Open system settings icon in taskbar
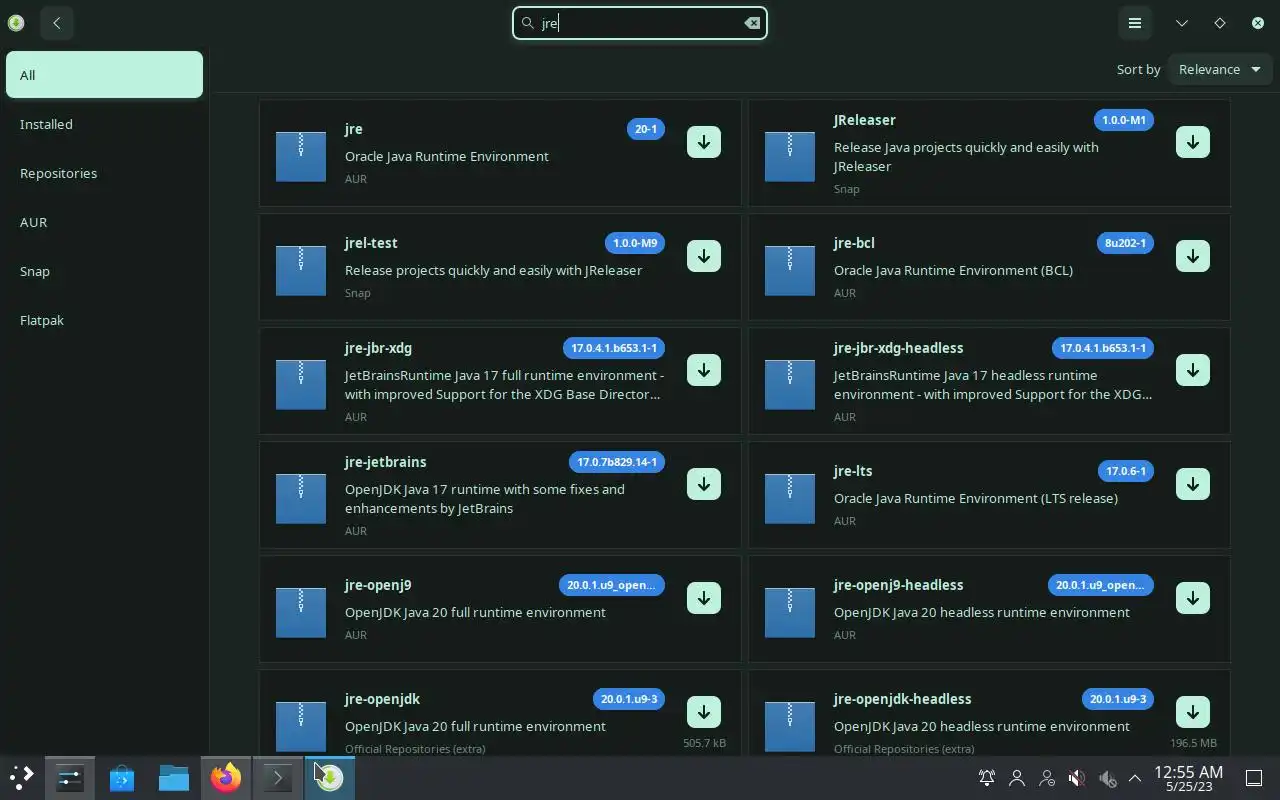This screenshot has height=800, width=1280. (70, 777)
